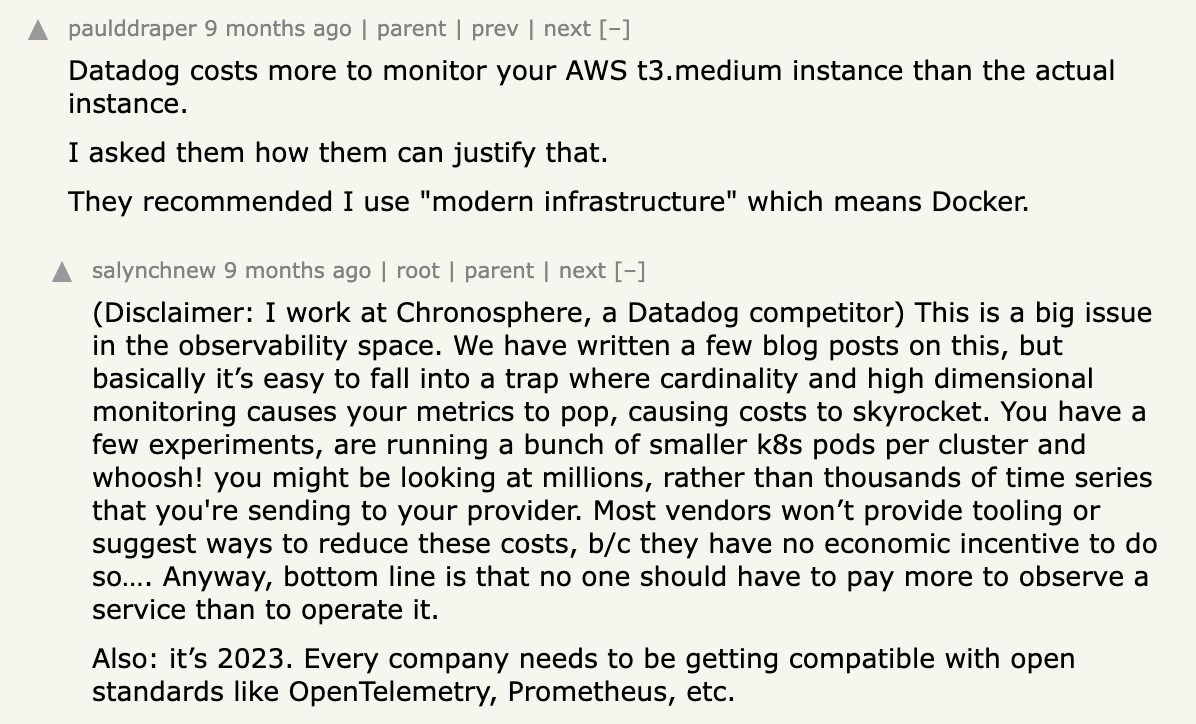
Task: Click the sentence mentioning "modern infrastructure"
Action: [x=548, y=201]
